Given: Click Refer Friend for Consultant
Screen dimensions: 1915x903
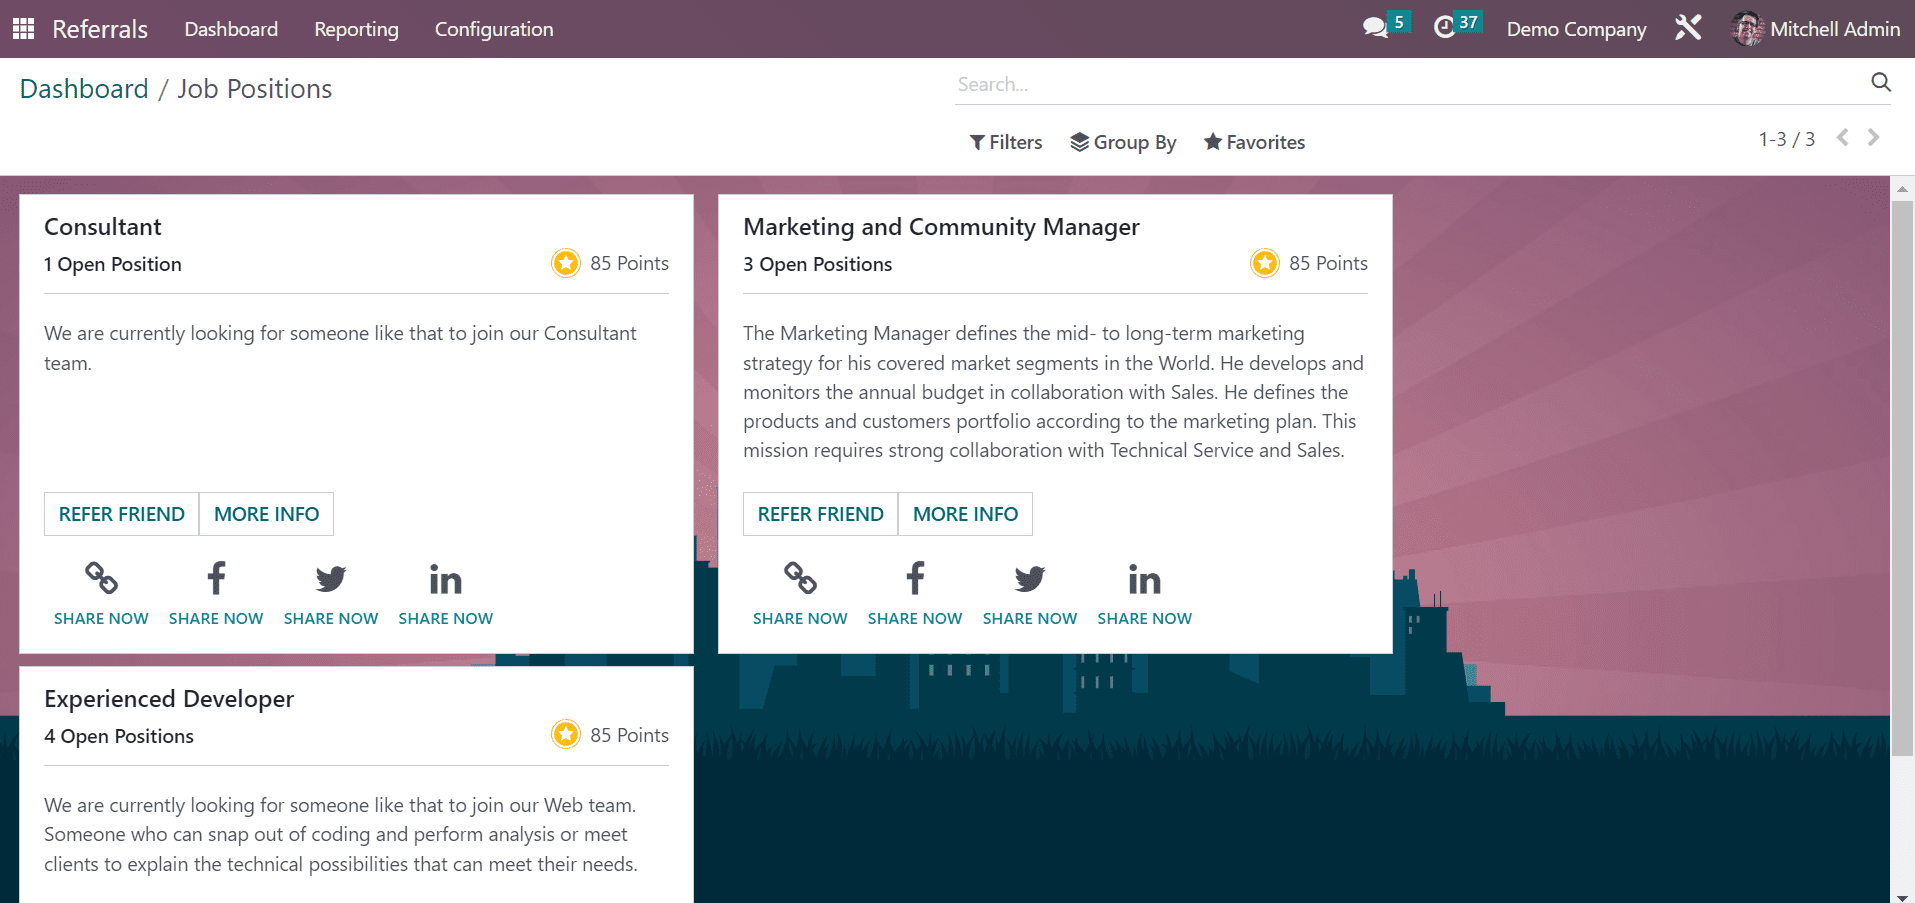Looking at the screenshot, I should pos(122,514).
